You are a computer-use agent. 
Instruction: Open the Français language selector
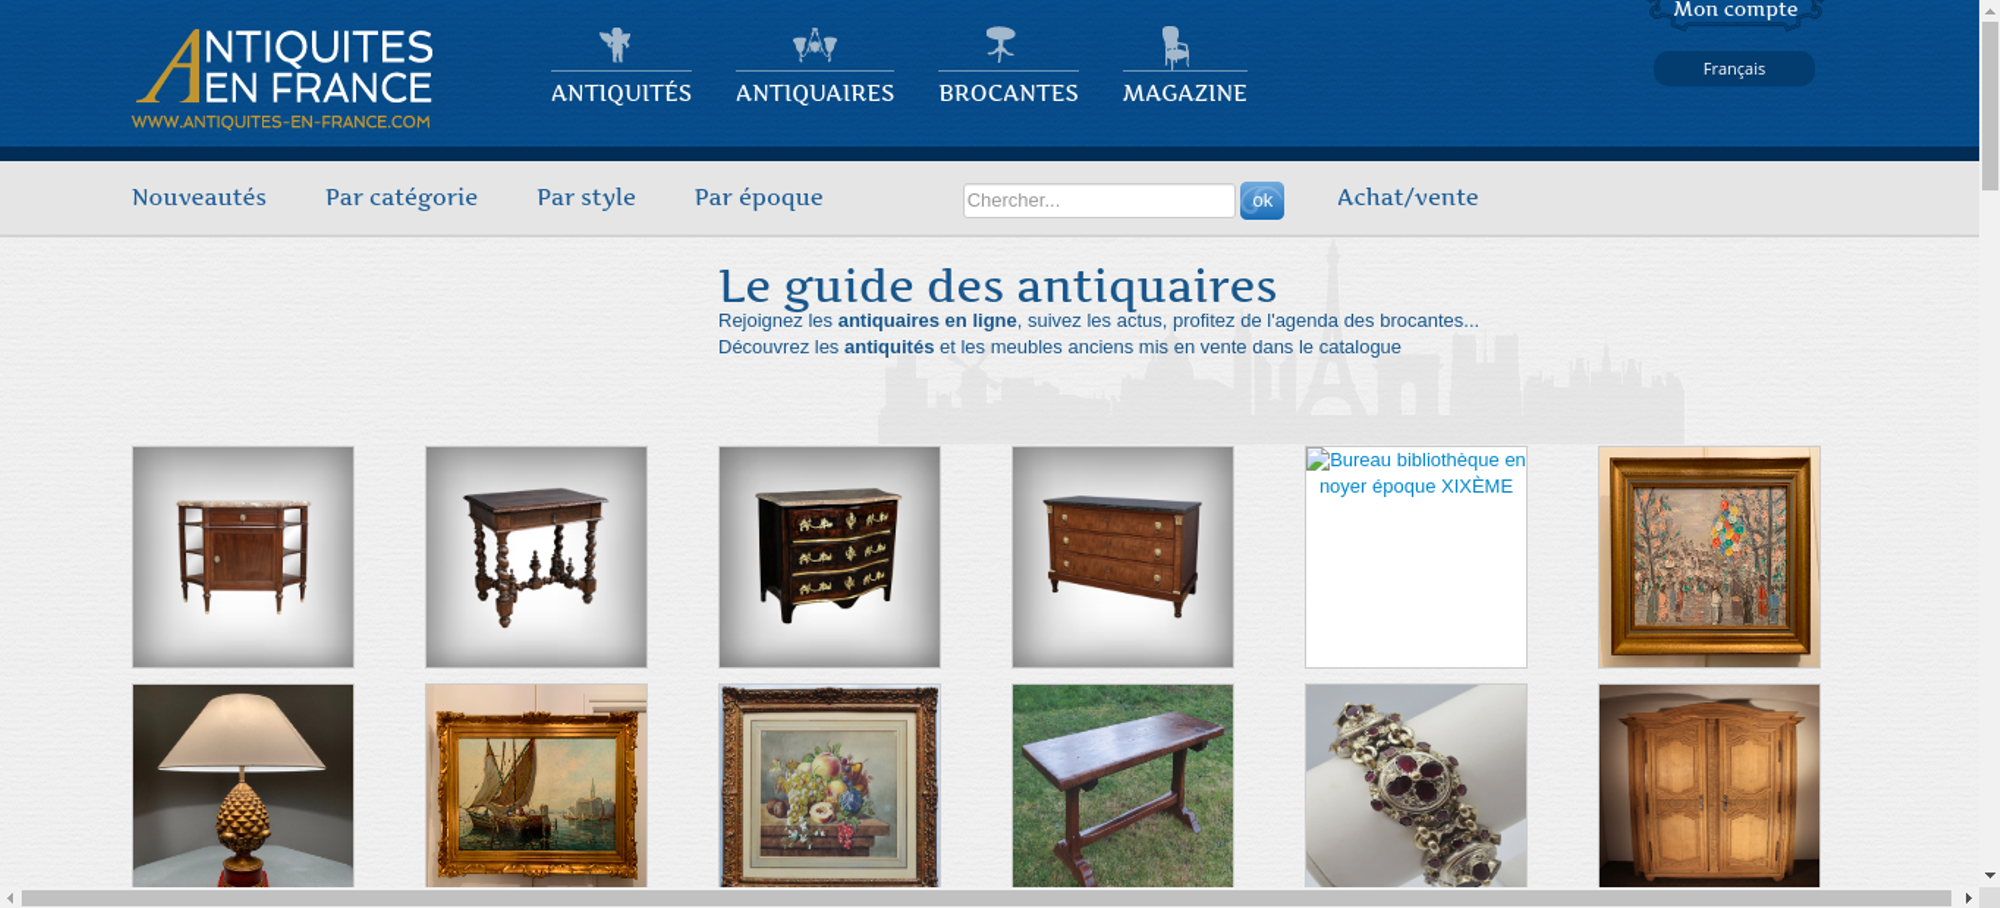tap(1734, 69)
